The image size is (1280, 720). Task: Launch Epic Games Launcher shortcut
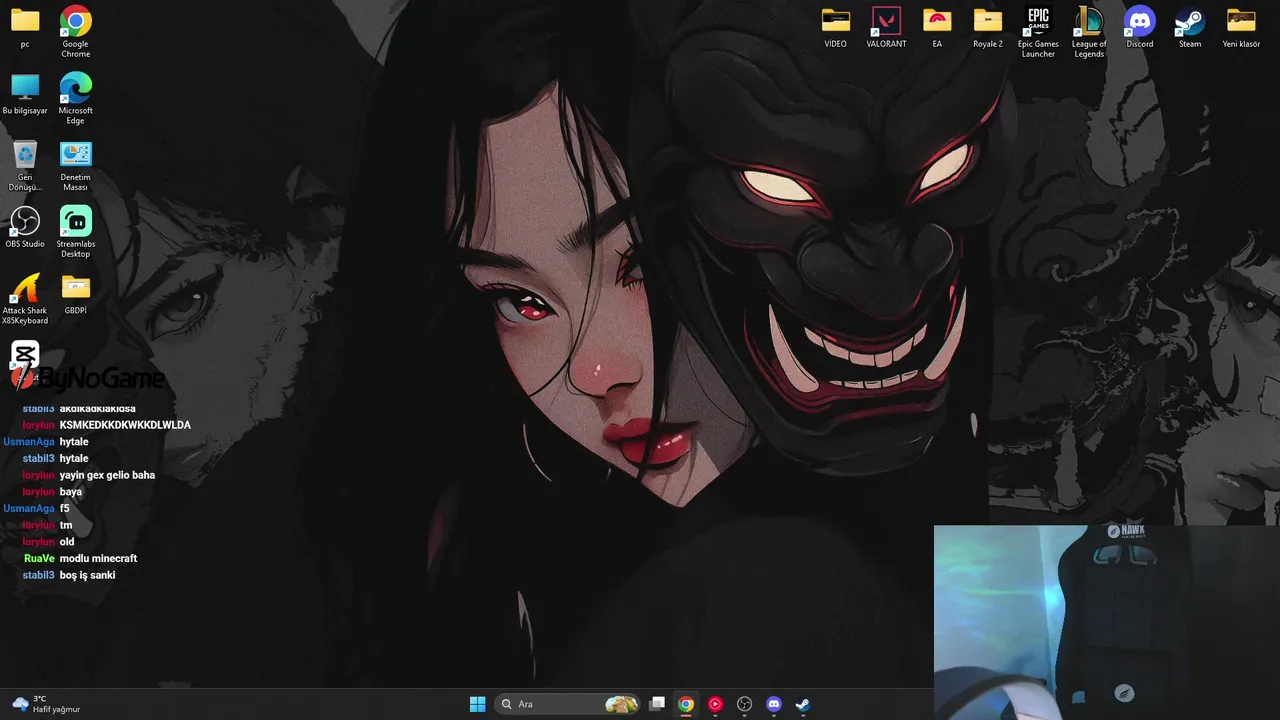[1038, 32]
